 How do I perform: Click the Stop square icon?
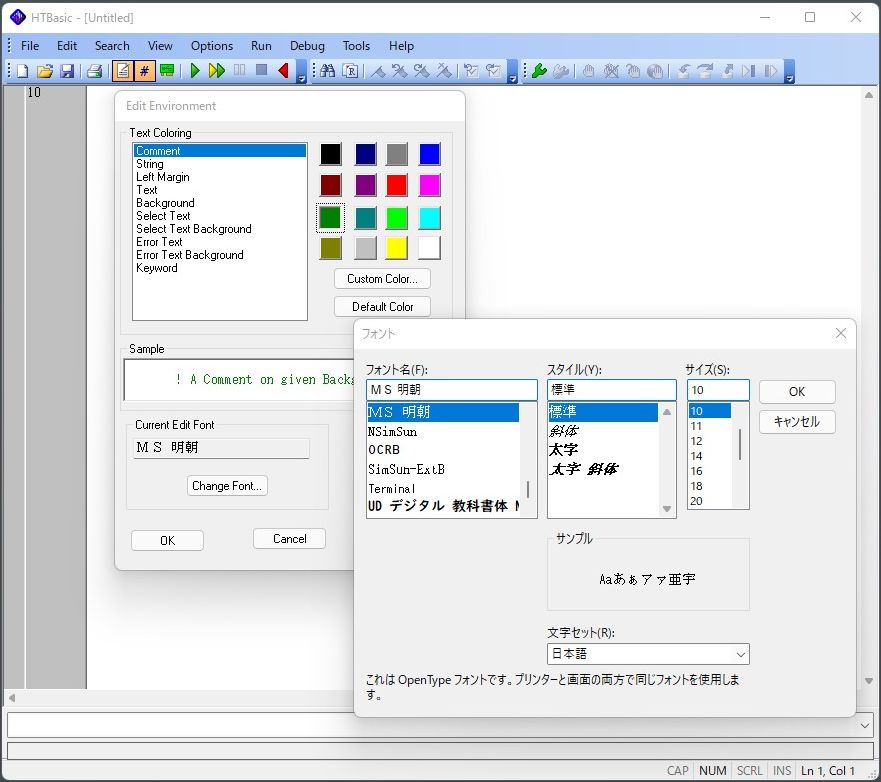261,70
